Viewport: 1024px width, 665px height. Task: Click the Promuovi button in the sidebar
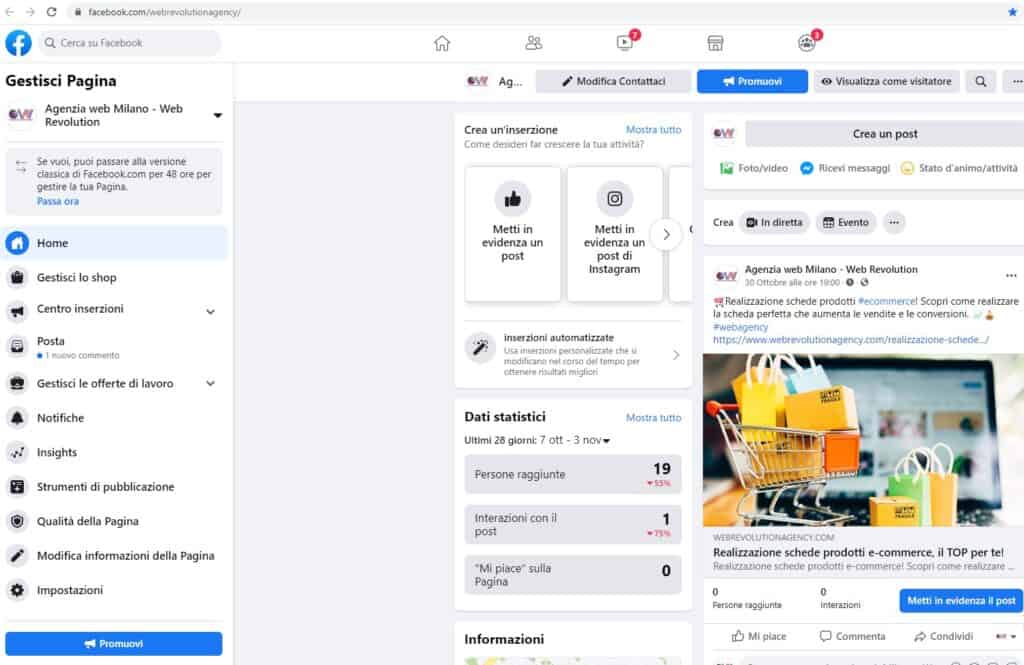114,643
